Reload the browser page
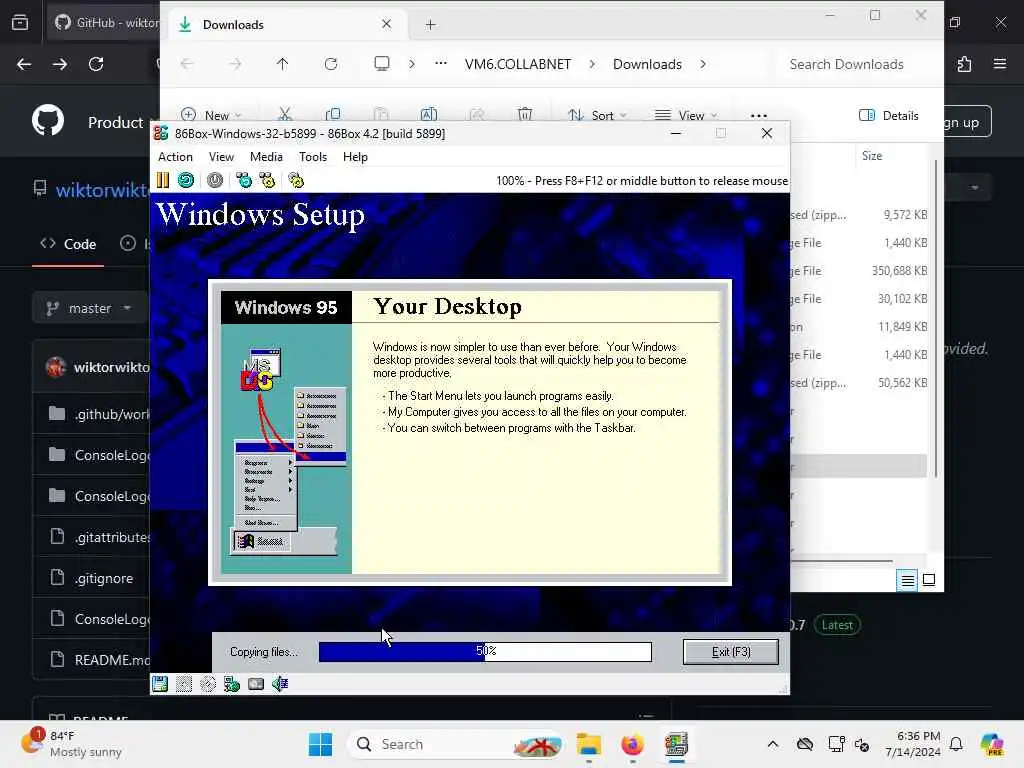 click(96, 64)
